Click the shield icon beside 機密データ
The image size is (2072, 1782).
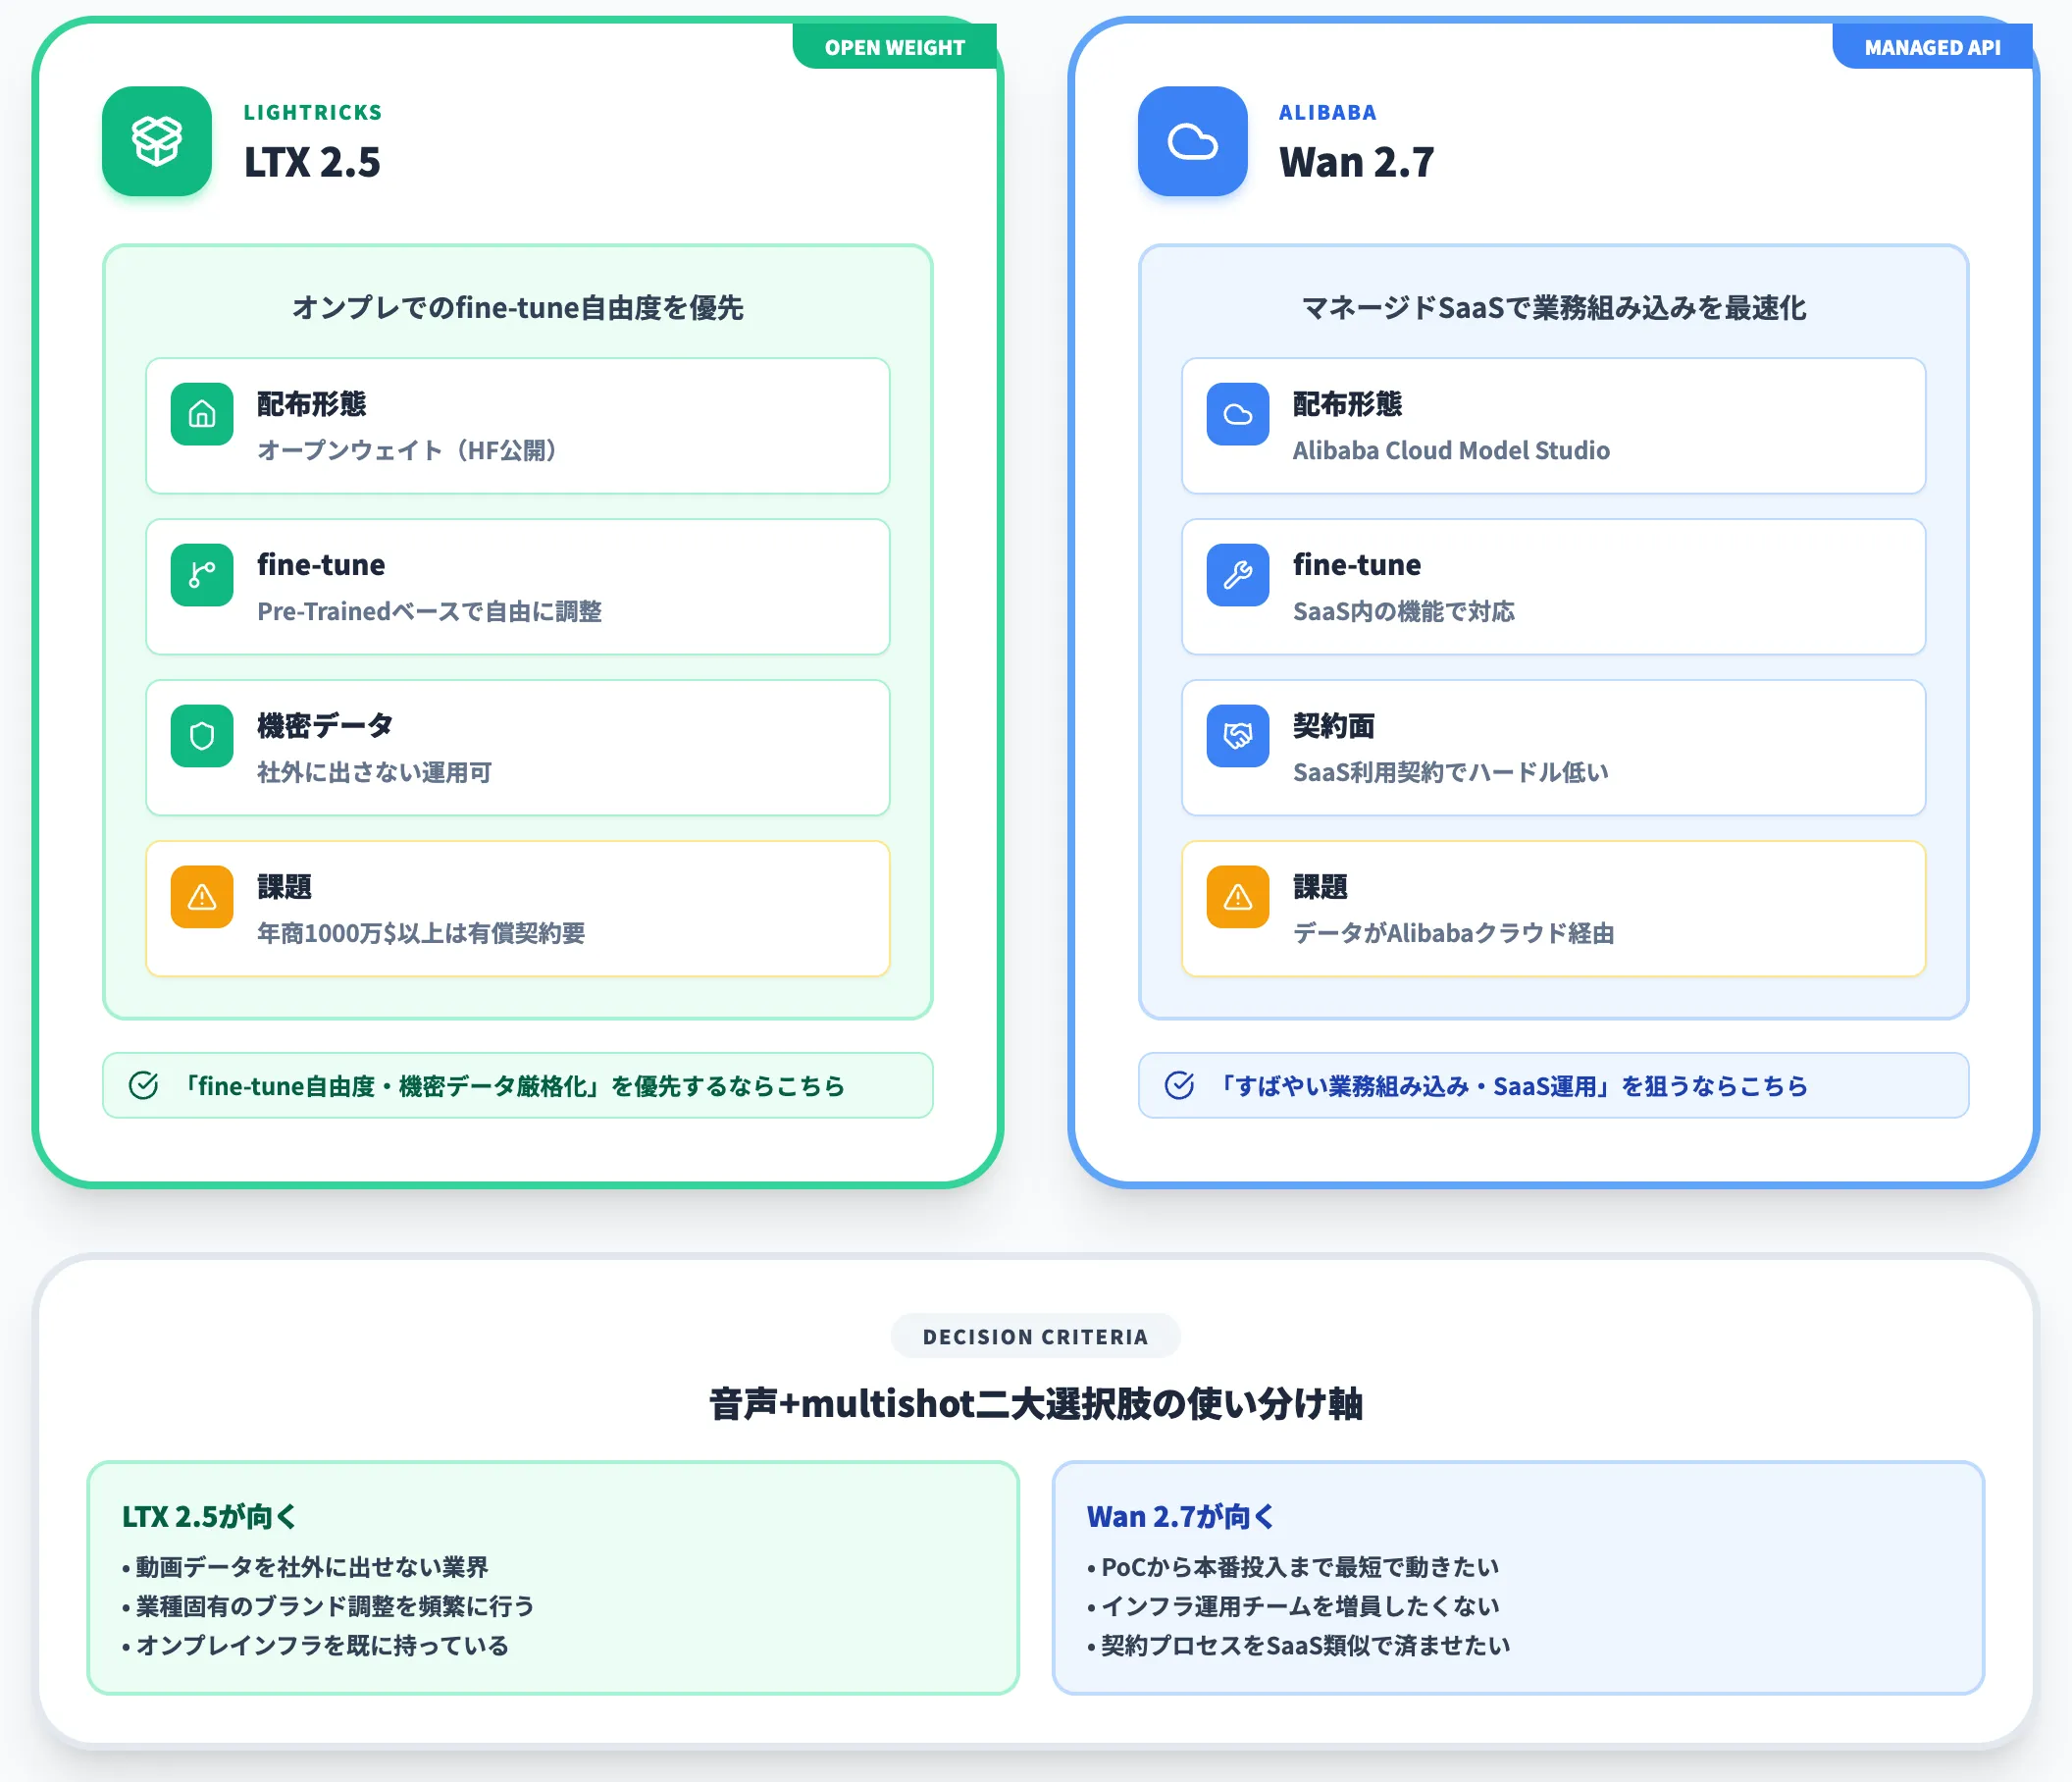pos(202,735)
